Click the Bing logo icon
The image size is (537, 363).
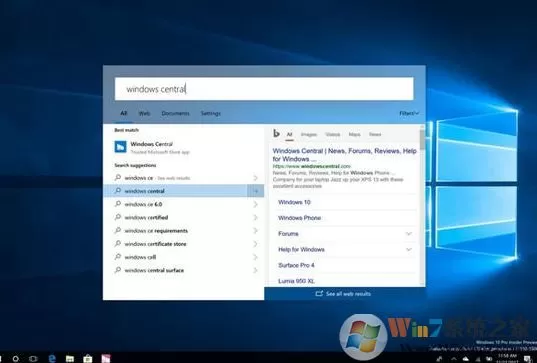click(x=276, y=134)
